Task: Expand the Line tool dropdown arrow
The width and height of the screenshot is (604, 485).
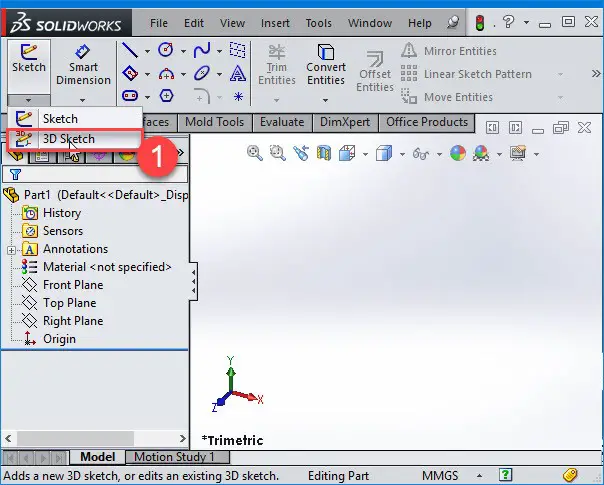Action: pyautogui.click(x=148, y=51)
